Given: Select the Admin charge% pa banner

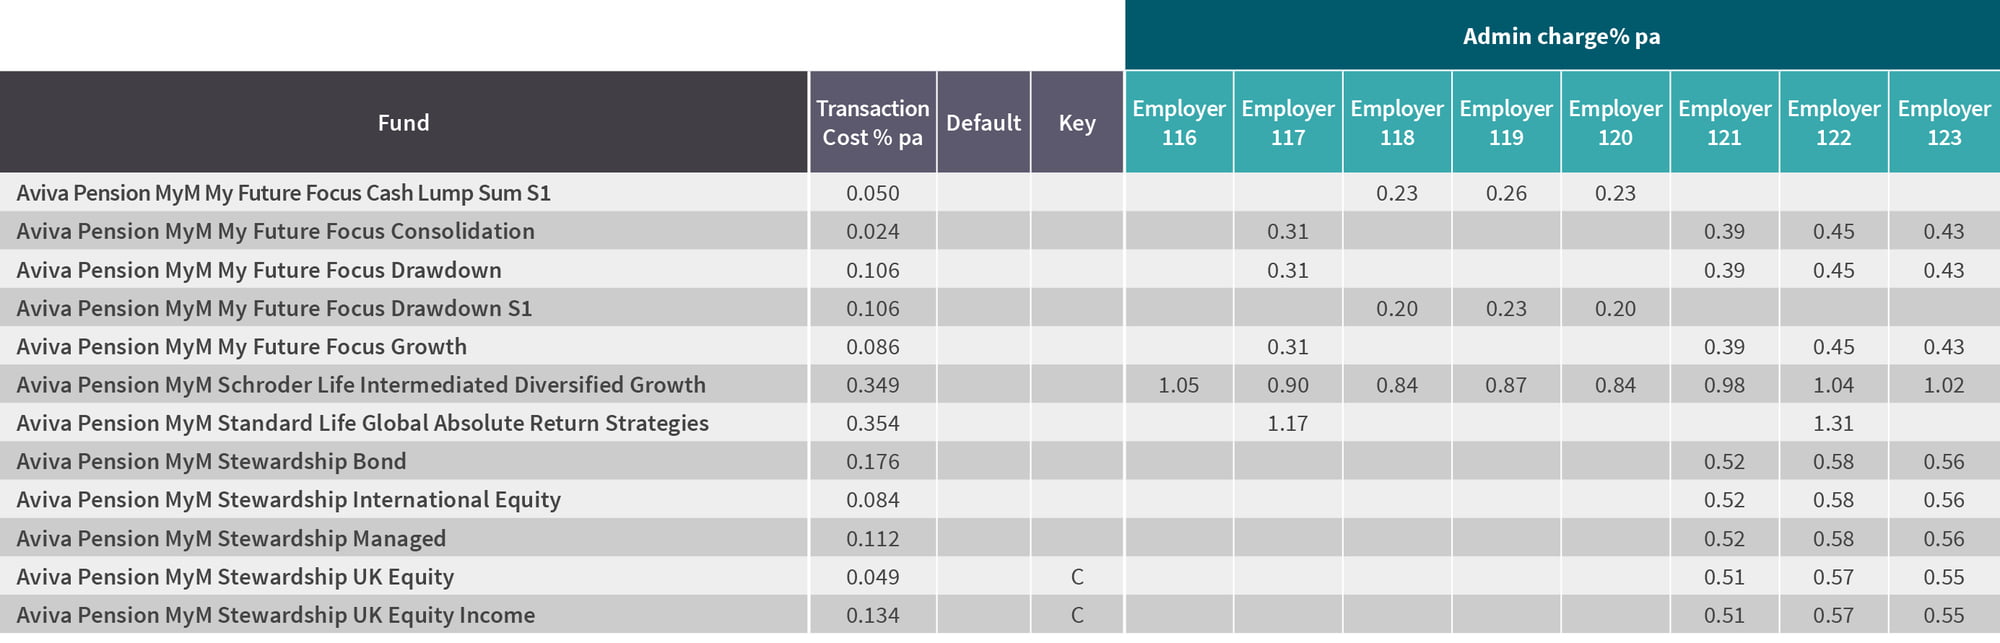Looking at the screenshot, I should (x=1562, y=36).
